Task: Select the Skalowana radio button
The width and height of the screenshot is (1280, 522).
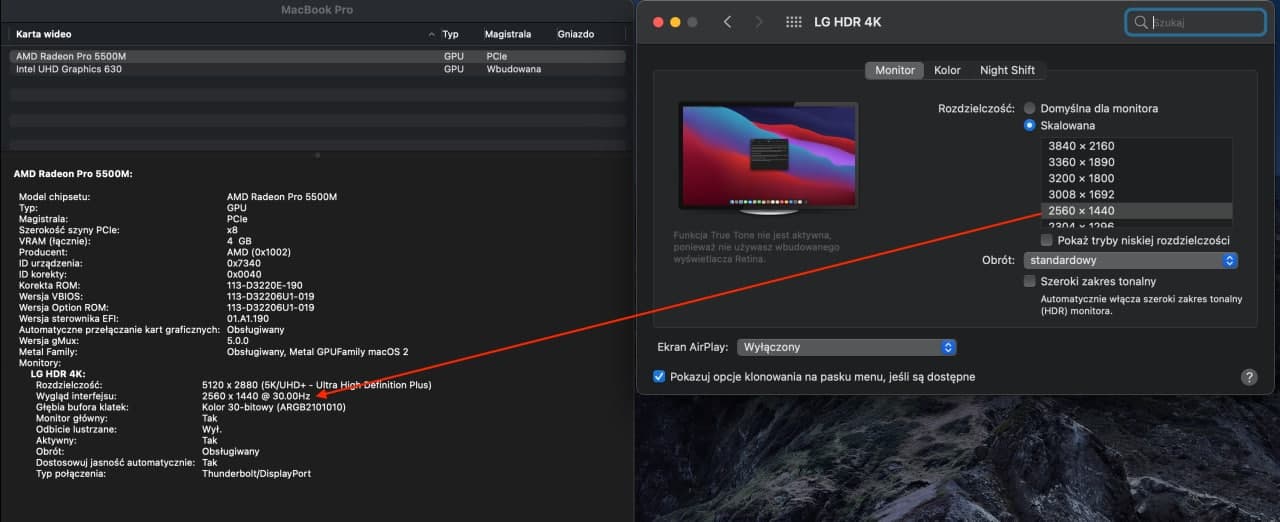Action: click(1029, 126)
